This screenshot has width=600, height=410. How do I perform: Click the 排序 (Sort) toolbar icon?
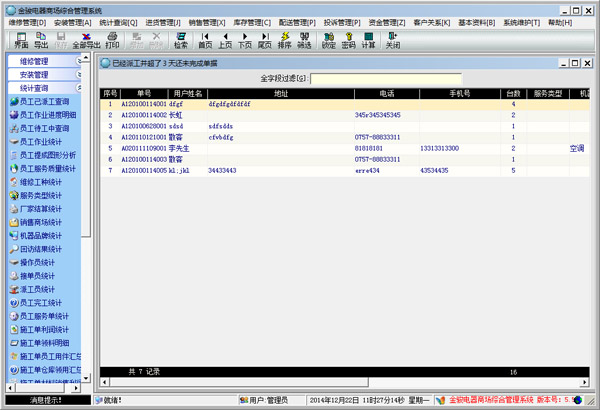click(x=284, y=39)
